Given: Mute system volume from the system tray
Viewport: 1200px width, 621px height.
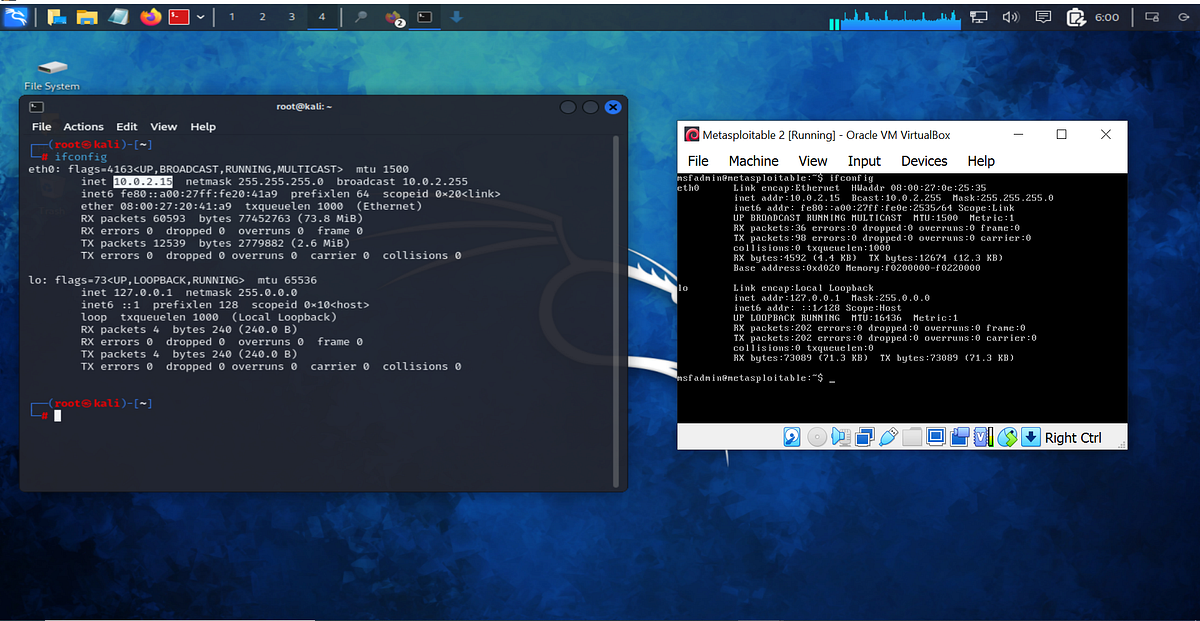Looking at the screenshot, I should 1012,15.
